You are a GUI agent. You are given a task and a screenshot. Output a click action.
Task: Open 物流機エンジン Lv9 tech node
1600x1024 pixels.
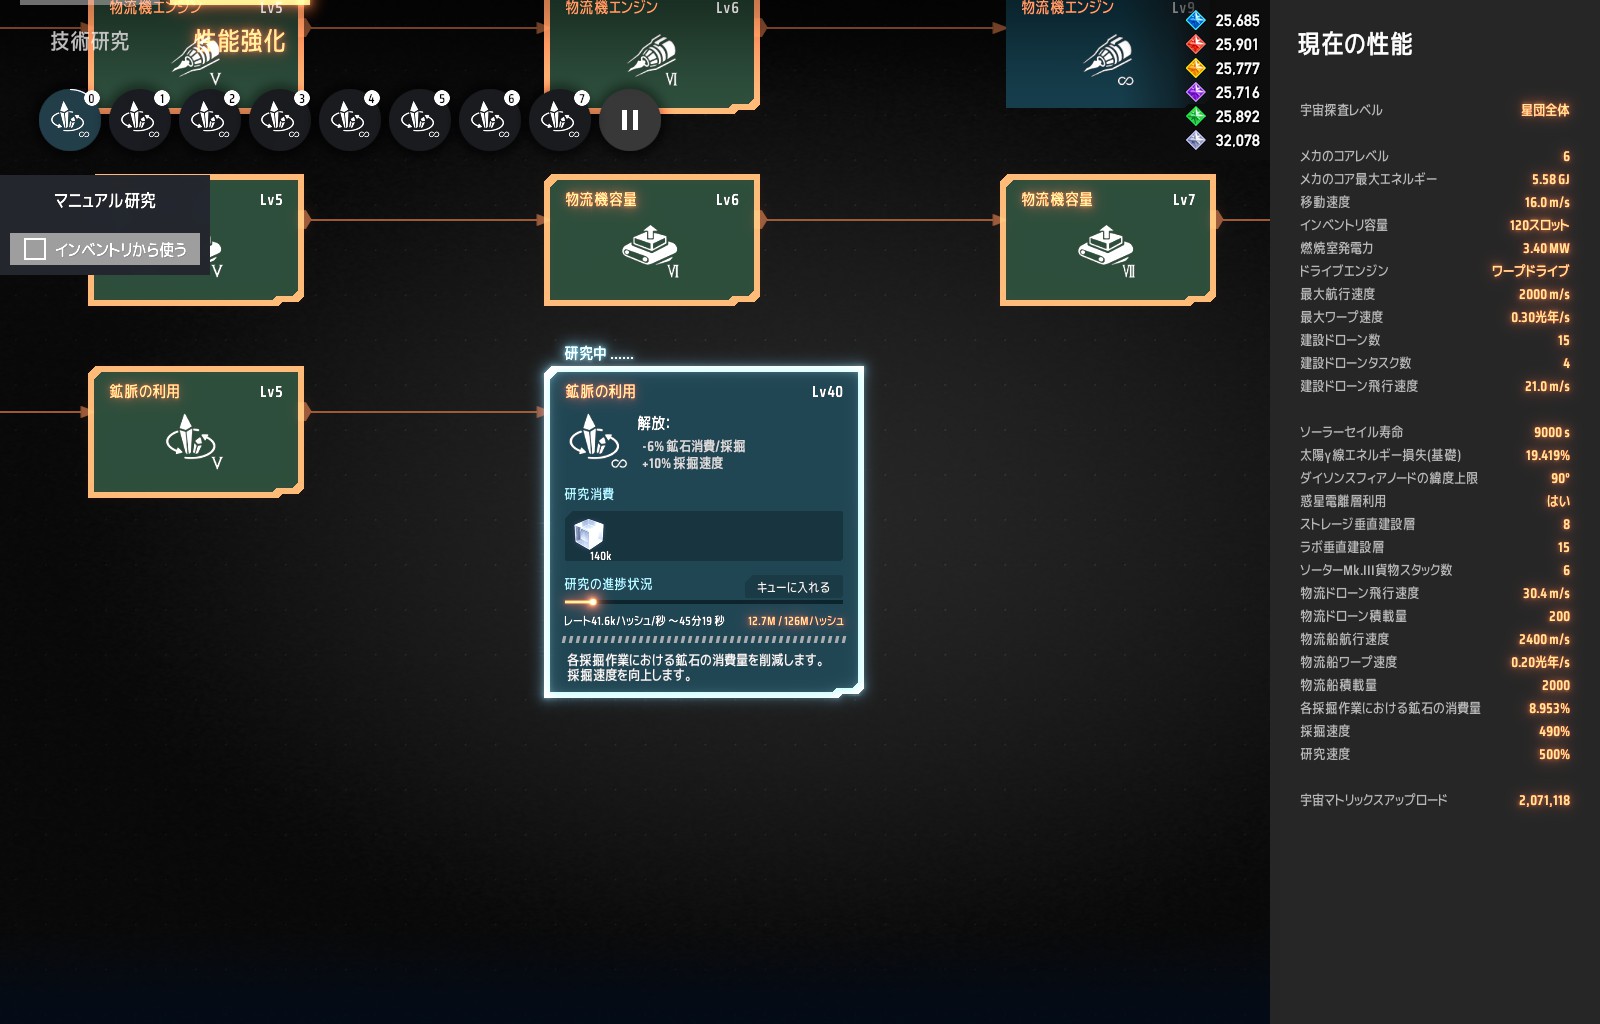[1095, 52]
